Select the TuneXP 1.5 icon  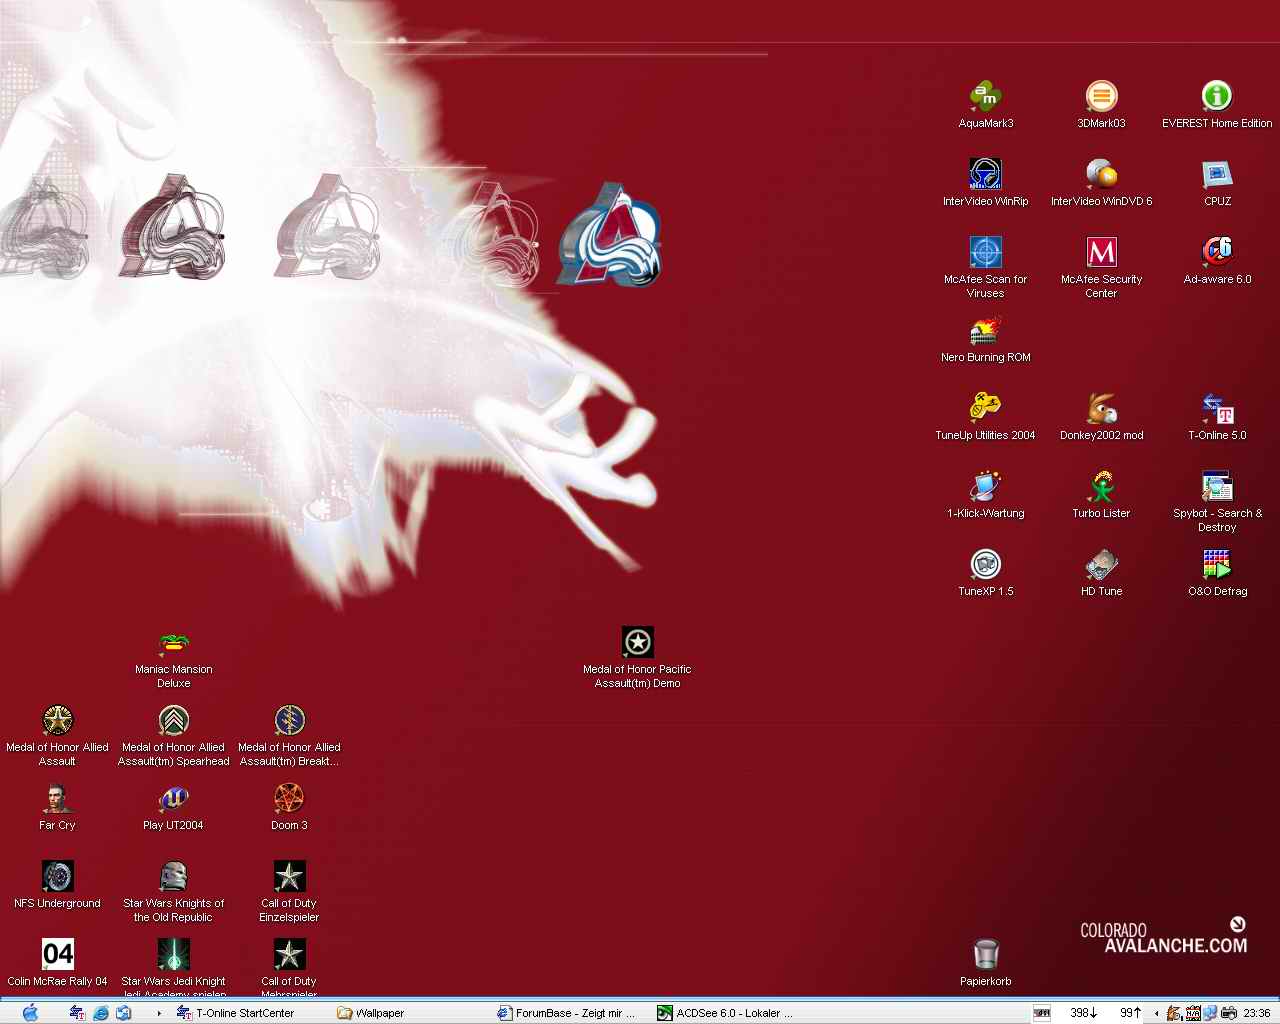pos(985,564)
